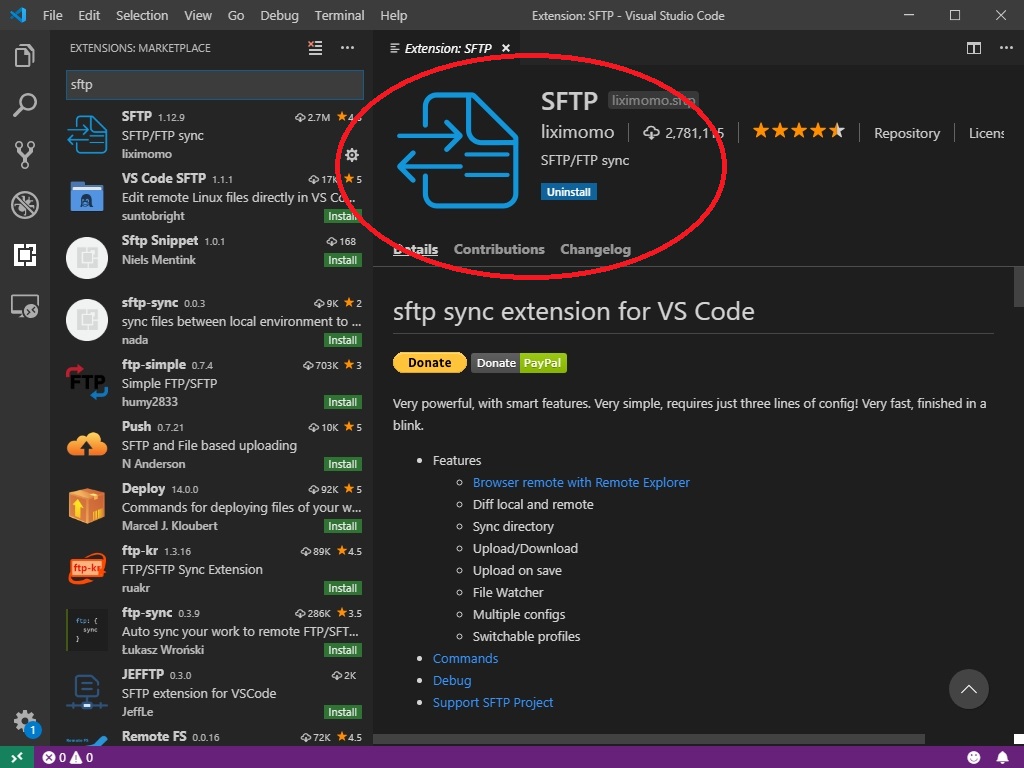Open Source Control view

(25, 155)
